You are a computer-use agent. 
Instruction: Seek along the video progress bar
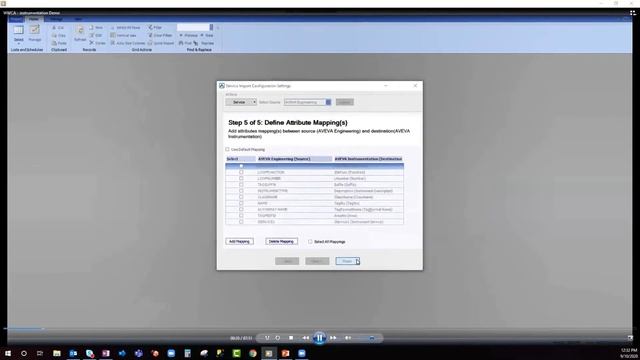point(320,328)
